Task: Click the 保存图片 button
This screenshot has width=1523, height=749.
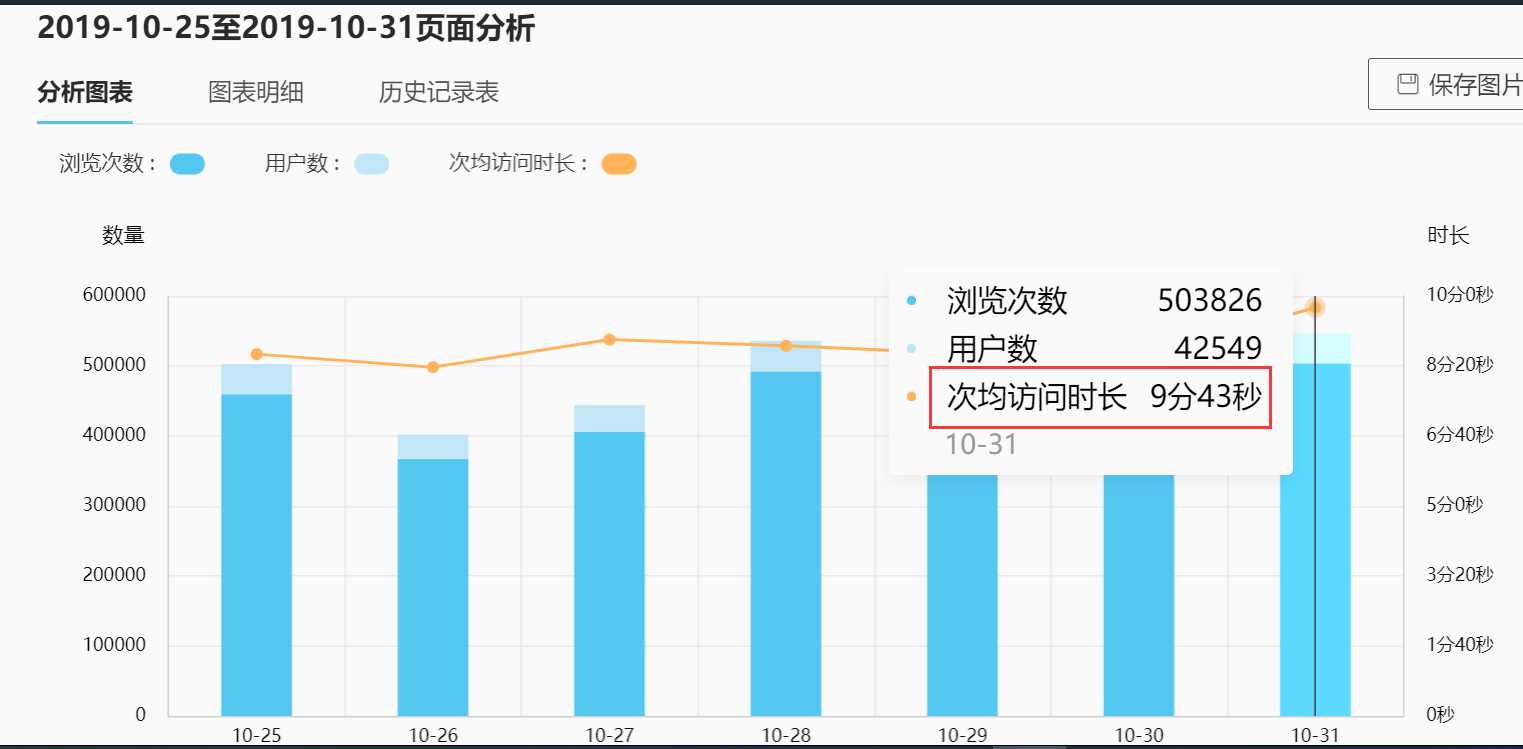Action: 1446,84
